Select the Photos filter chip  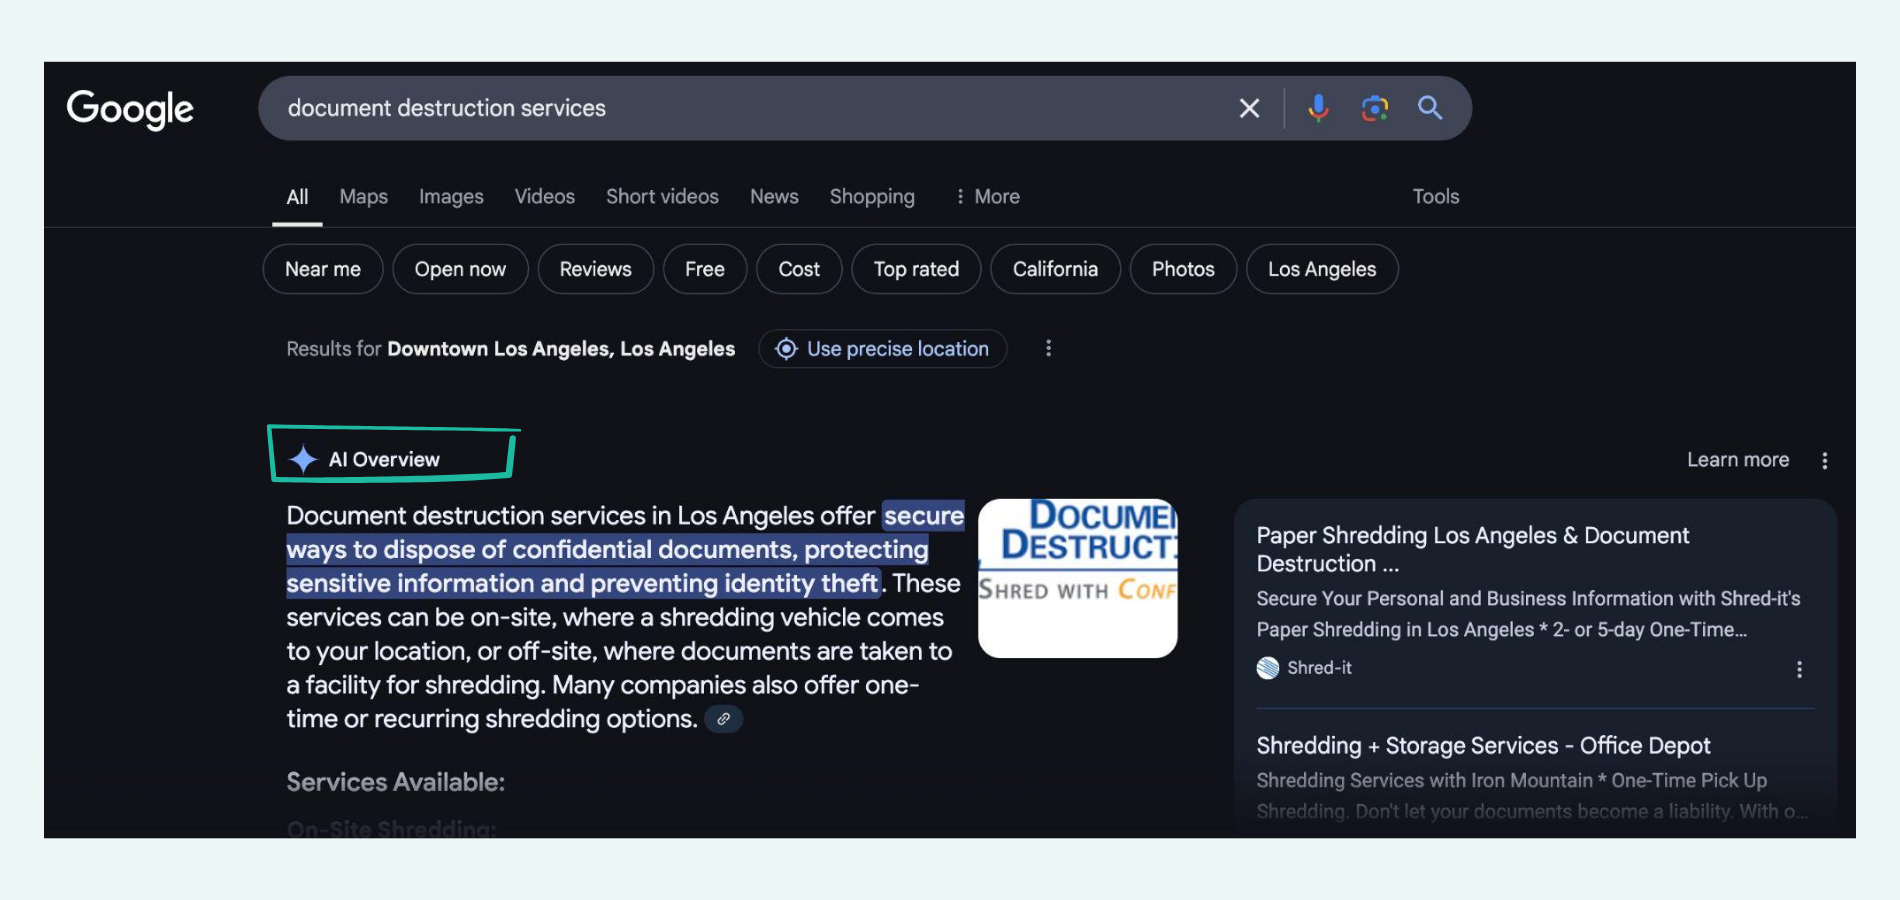1183,269
